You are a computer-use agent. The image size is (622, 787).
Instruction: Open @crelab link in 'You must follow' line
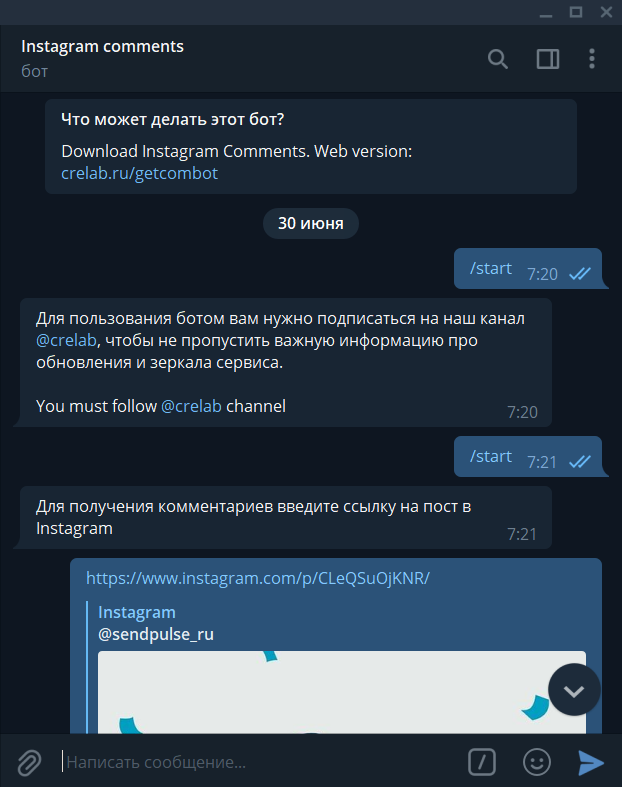tap(191, 406)
